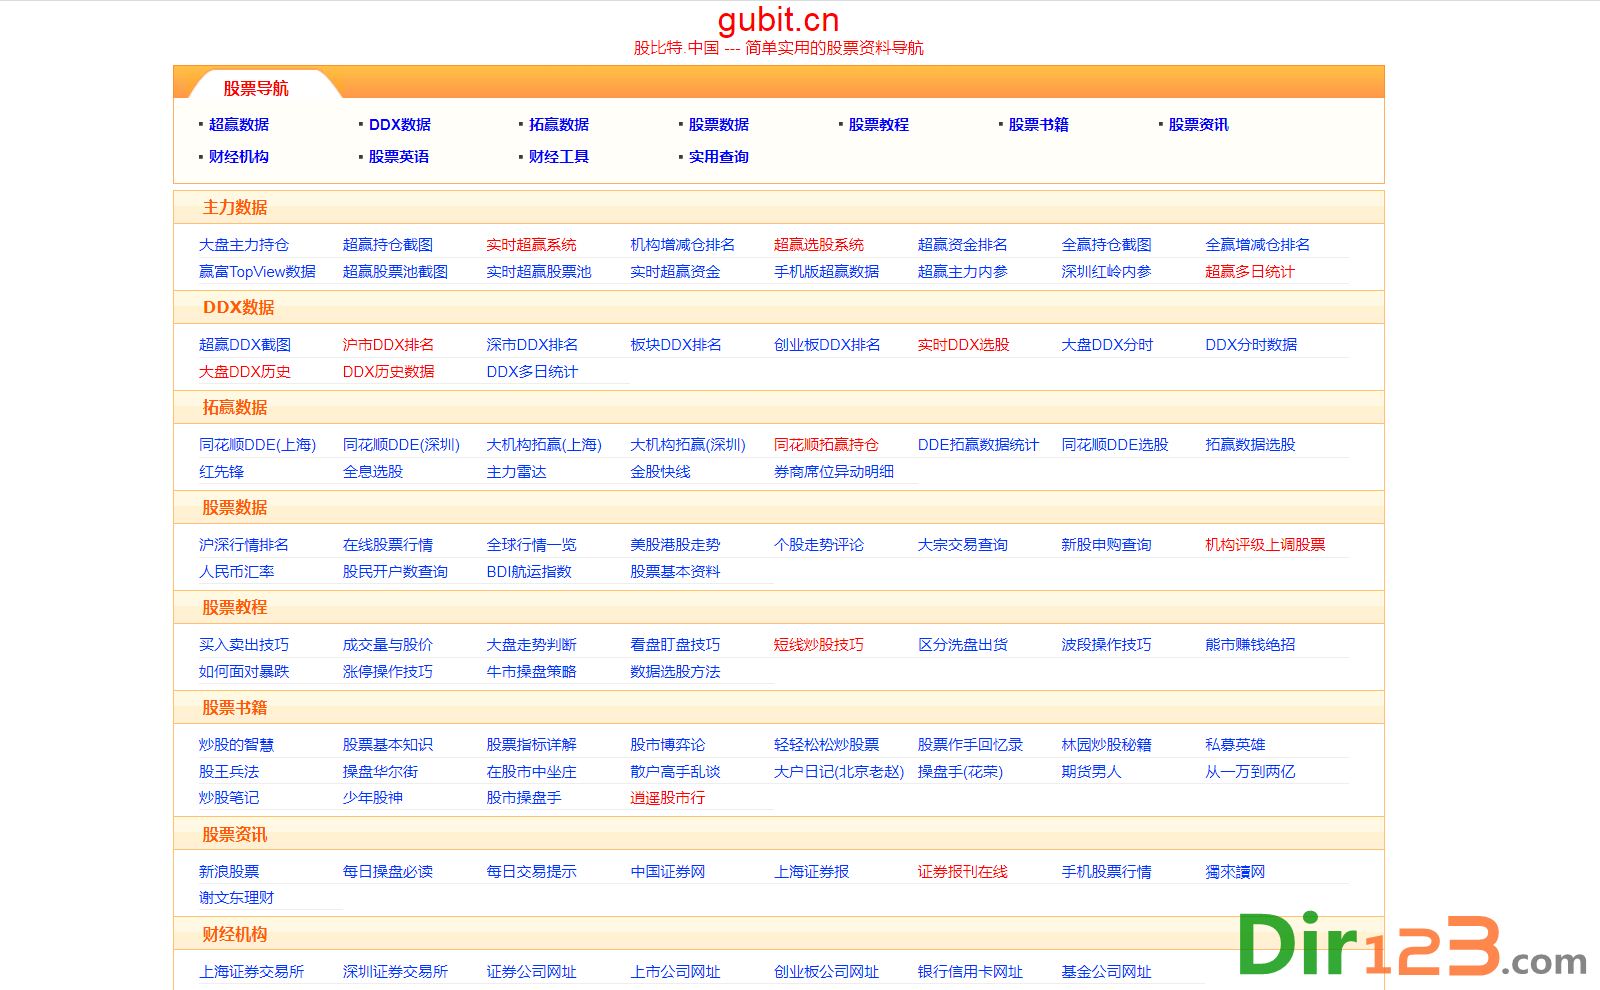1600x990 pixels.
Task: Open 短线炒股技巧 link
Action: pos(819,645)
